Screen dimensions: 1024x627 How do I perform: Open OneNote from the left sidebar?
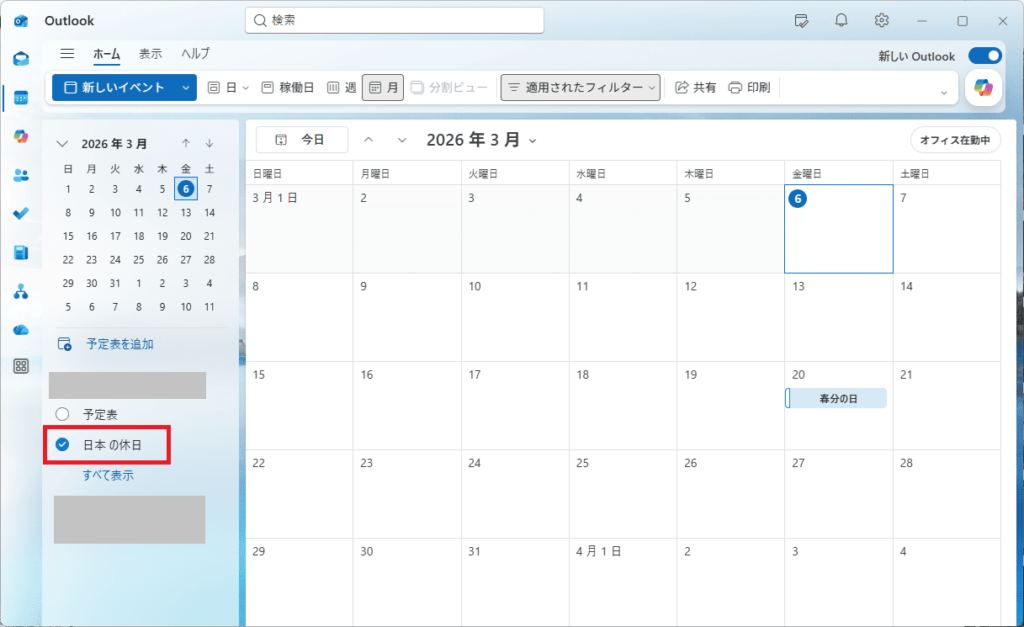click(21, 254)
